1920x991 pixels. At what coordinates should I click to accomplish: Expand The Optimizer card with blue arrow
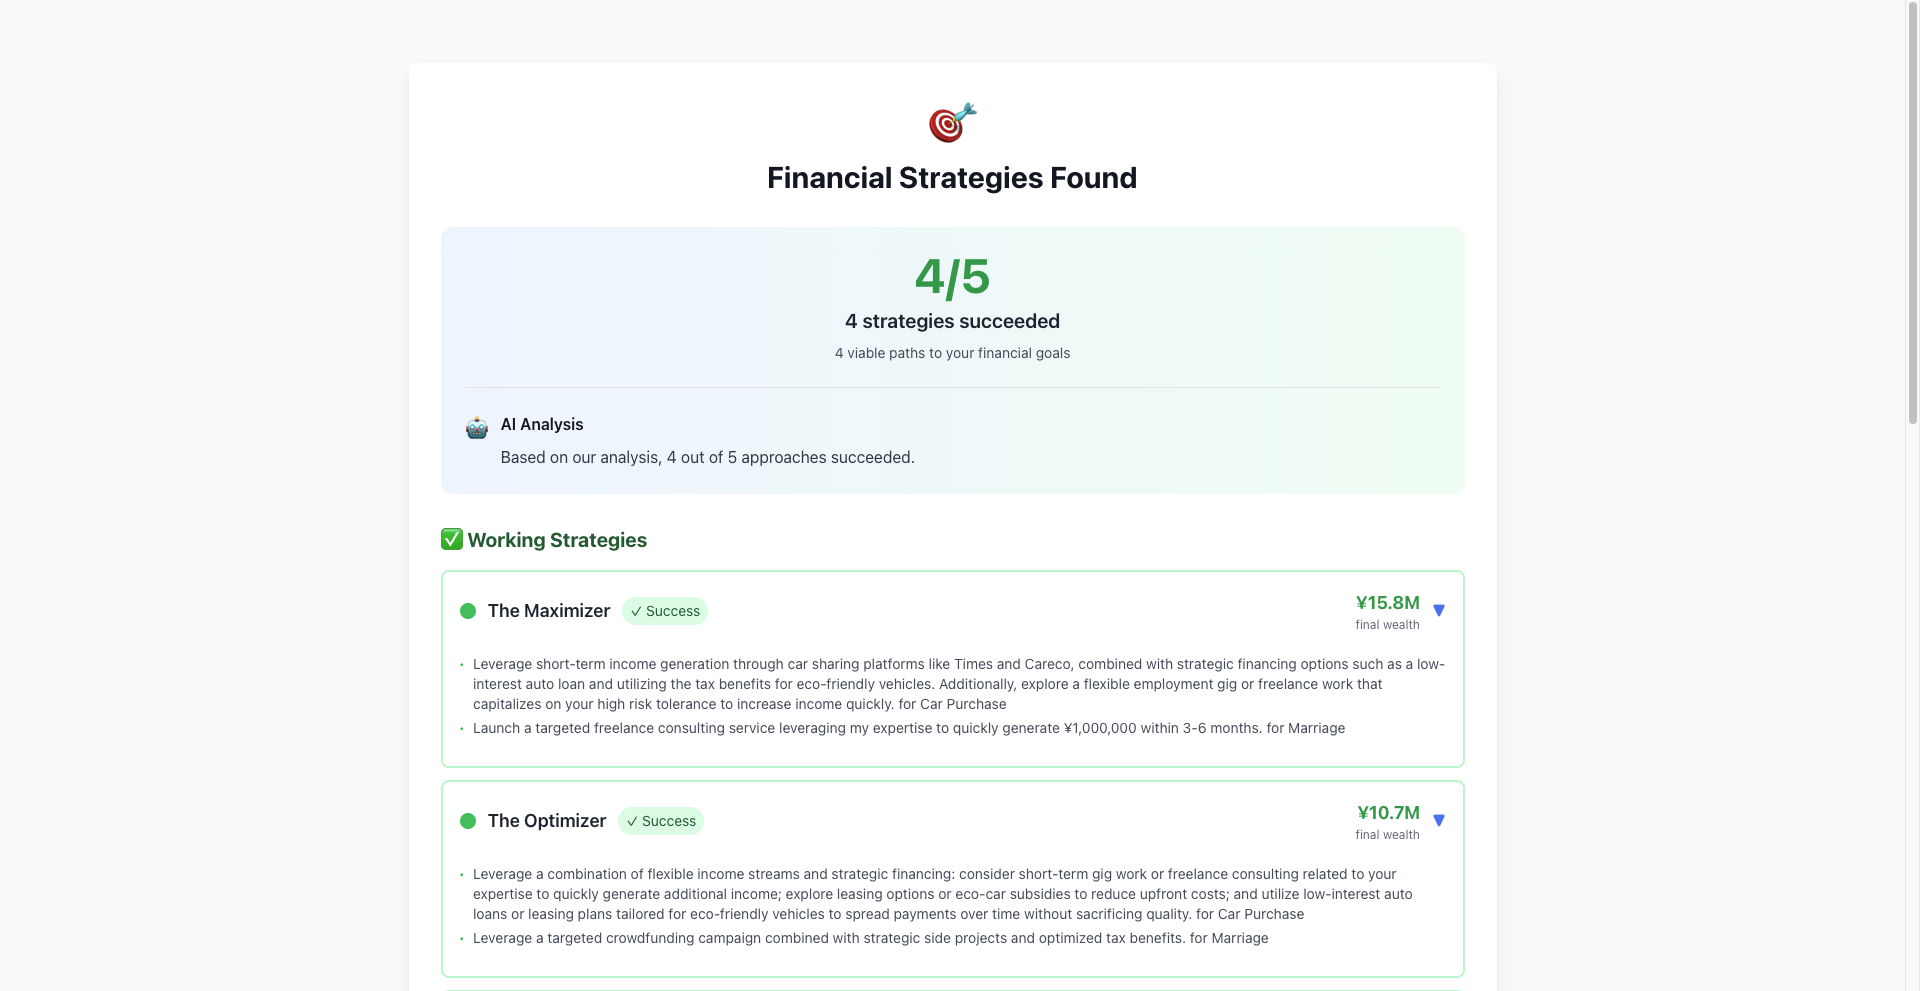point(1439,820)
